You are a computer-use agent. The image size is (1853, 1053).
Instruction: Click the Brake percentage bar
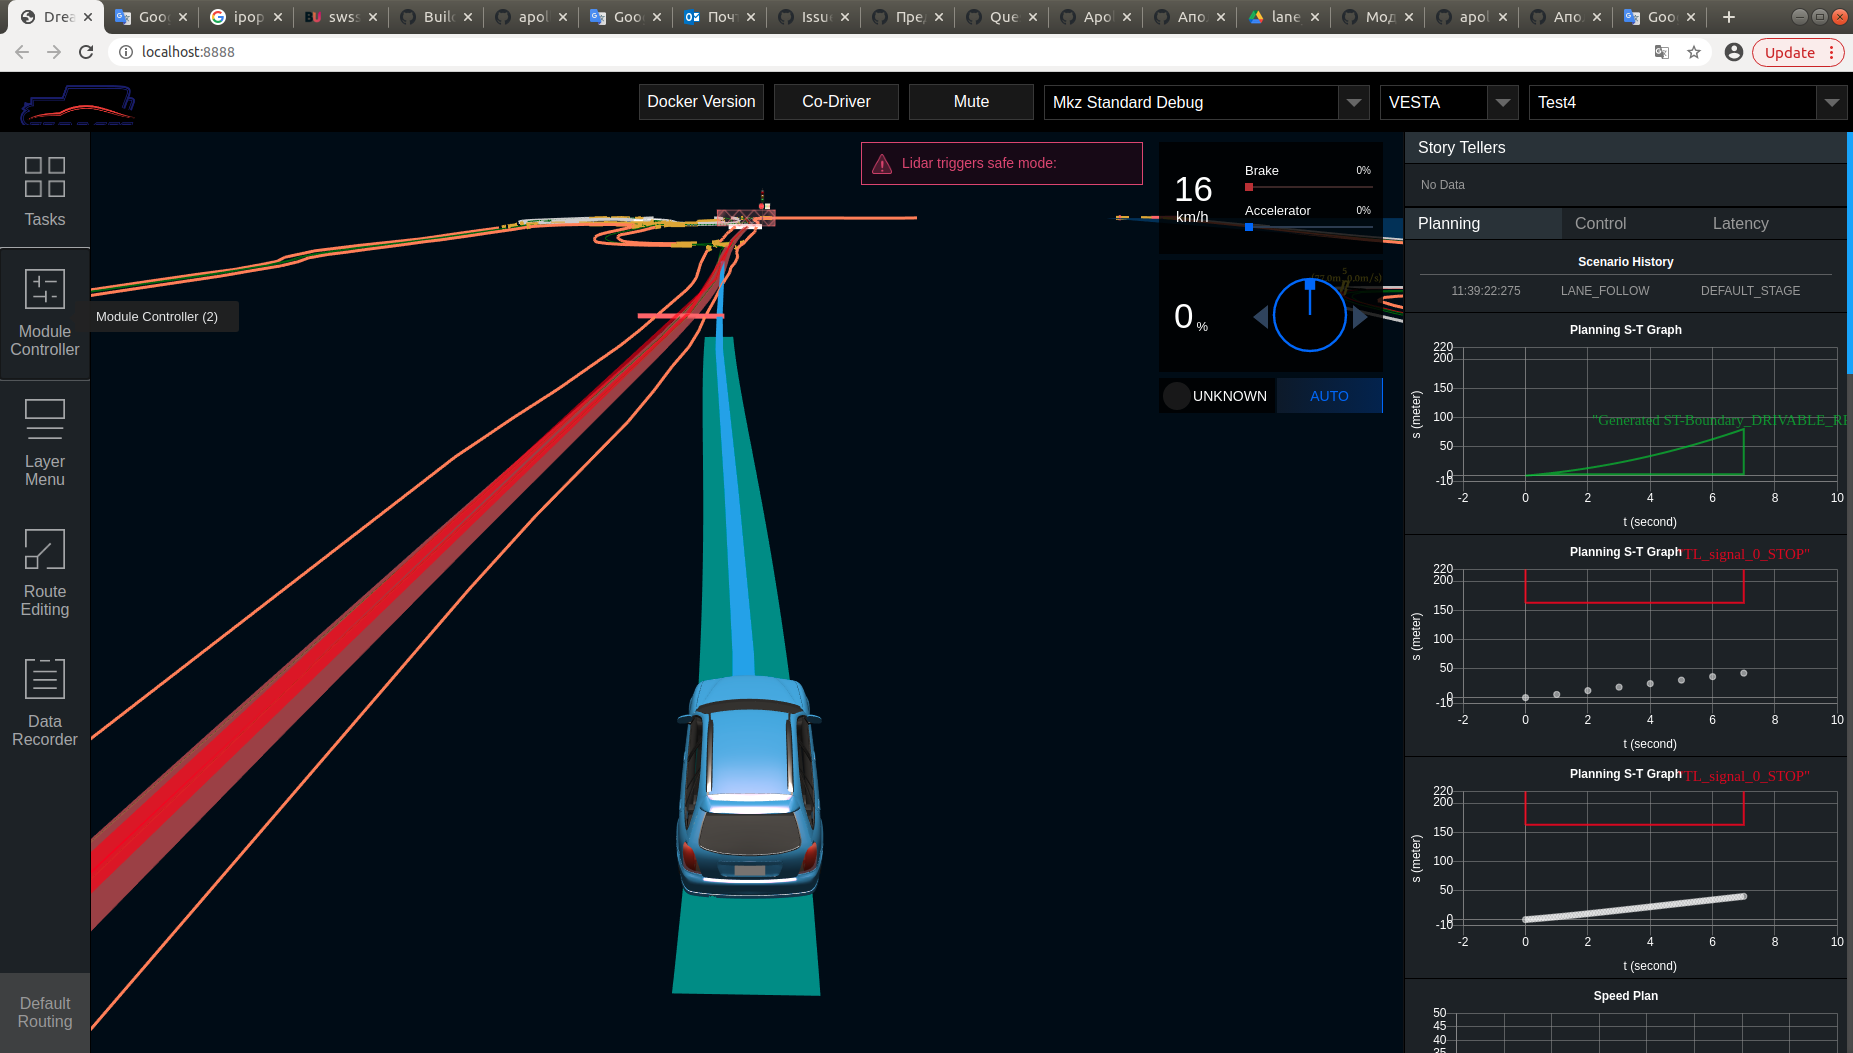[x=1309, y=187]
